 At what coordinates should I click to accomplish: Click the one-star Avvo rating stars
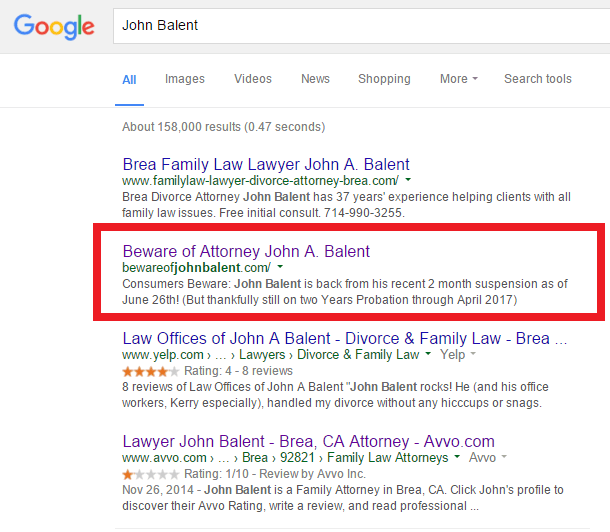coord(151,475)
